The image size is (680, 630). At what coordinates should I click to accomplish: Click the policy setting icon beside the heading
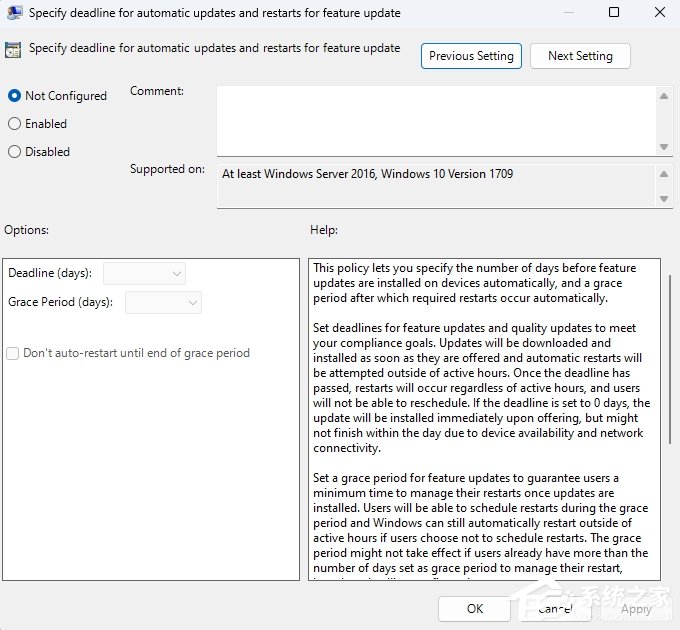[x=14, y=49]
